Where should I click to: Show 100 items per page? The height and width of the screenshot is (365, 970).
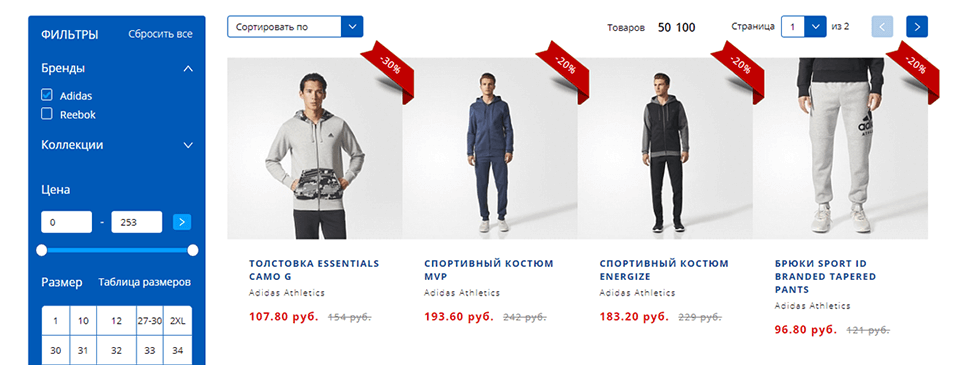click(685, 27)
